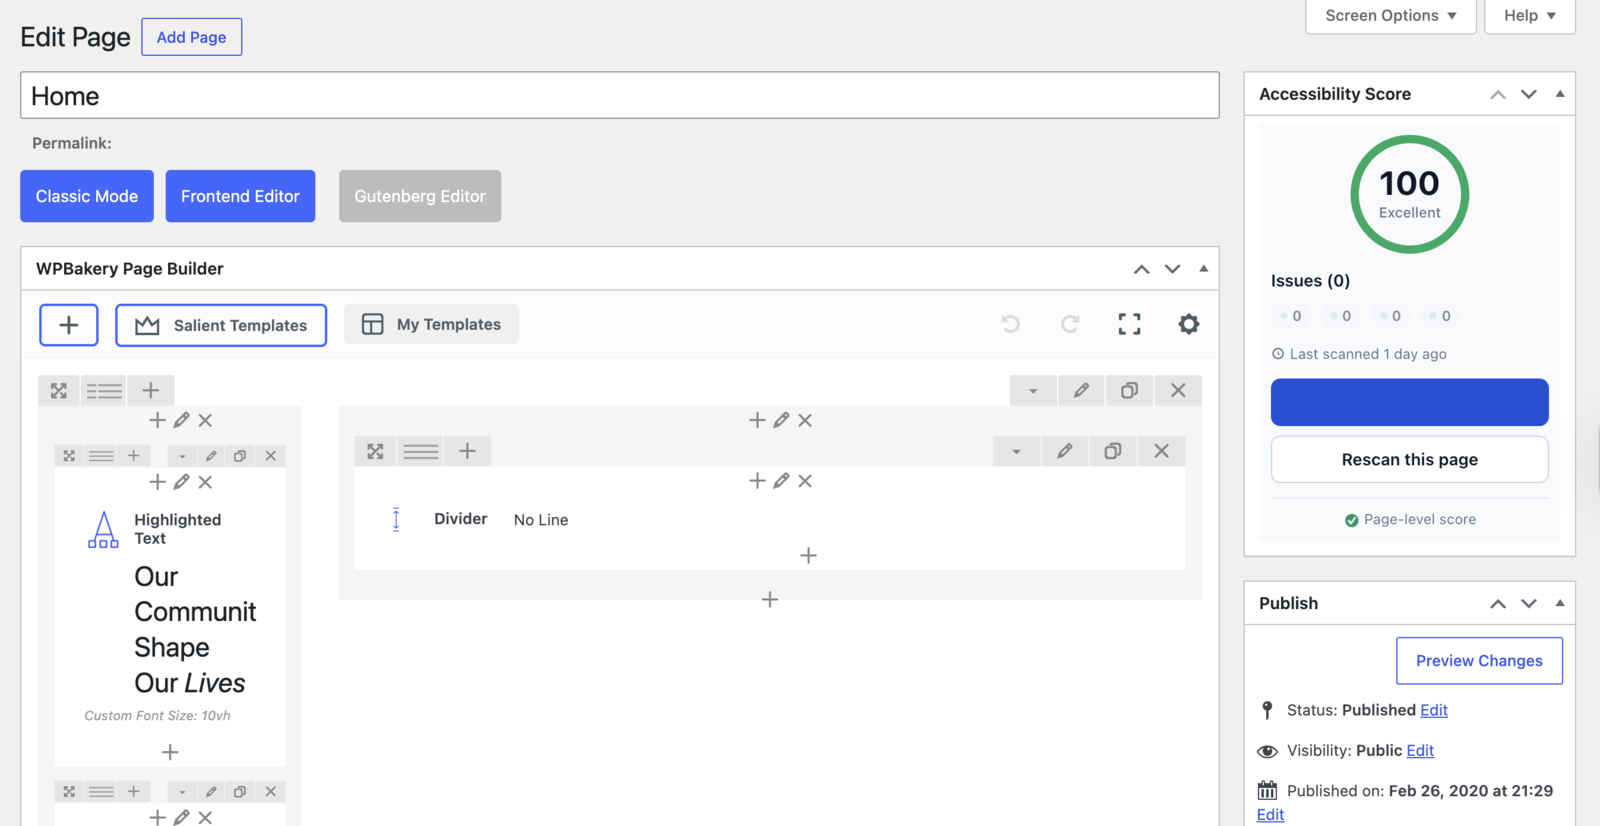This screenshot has width=1600, height=826.
Task: Change column layout of the outermost row
Action: [104, 390]
